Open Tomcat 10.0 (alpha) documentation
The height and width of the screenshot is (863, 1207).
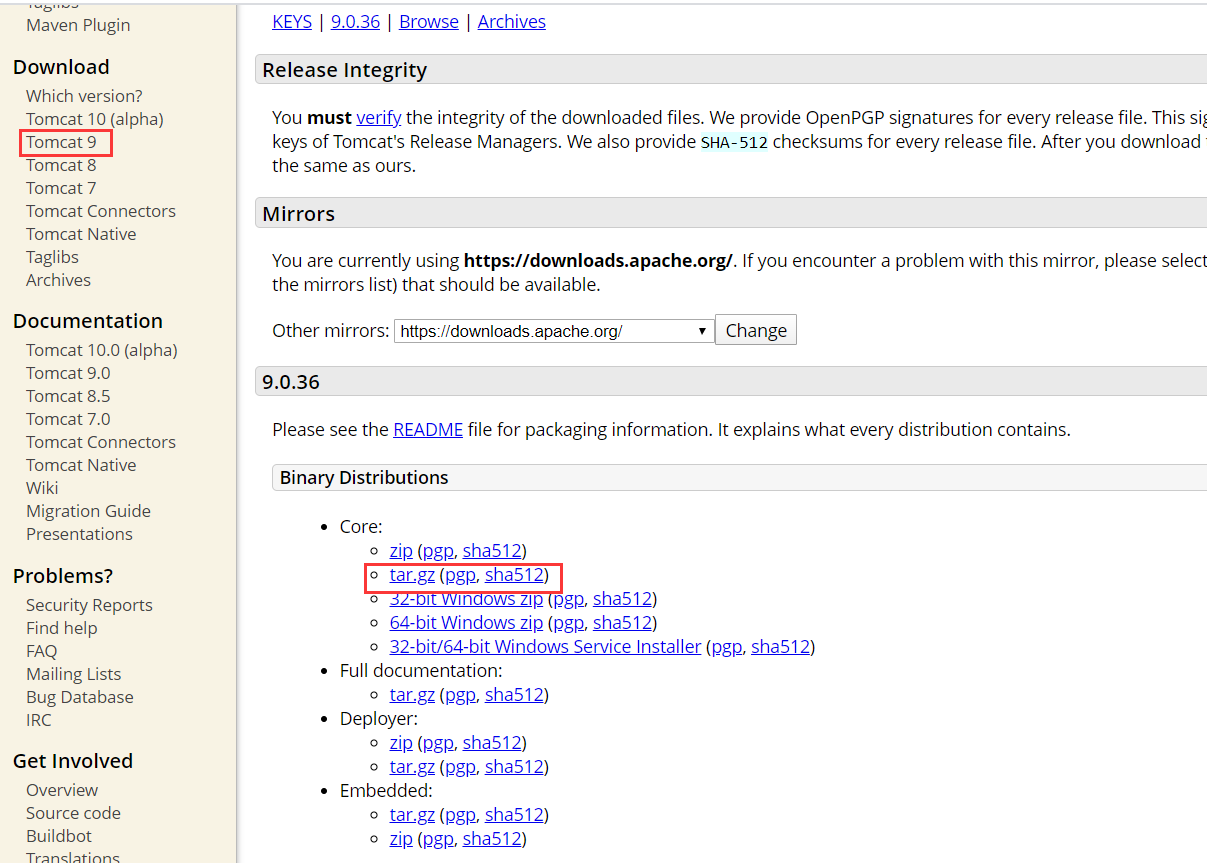(x=102, y=350)
